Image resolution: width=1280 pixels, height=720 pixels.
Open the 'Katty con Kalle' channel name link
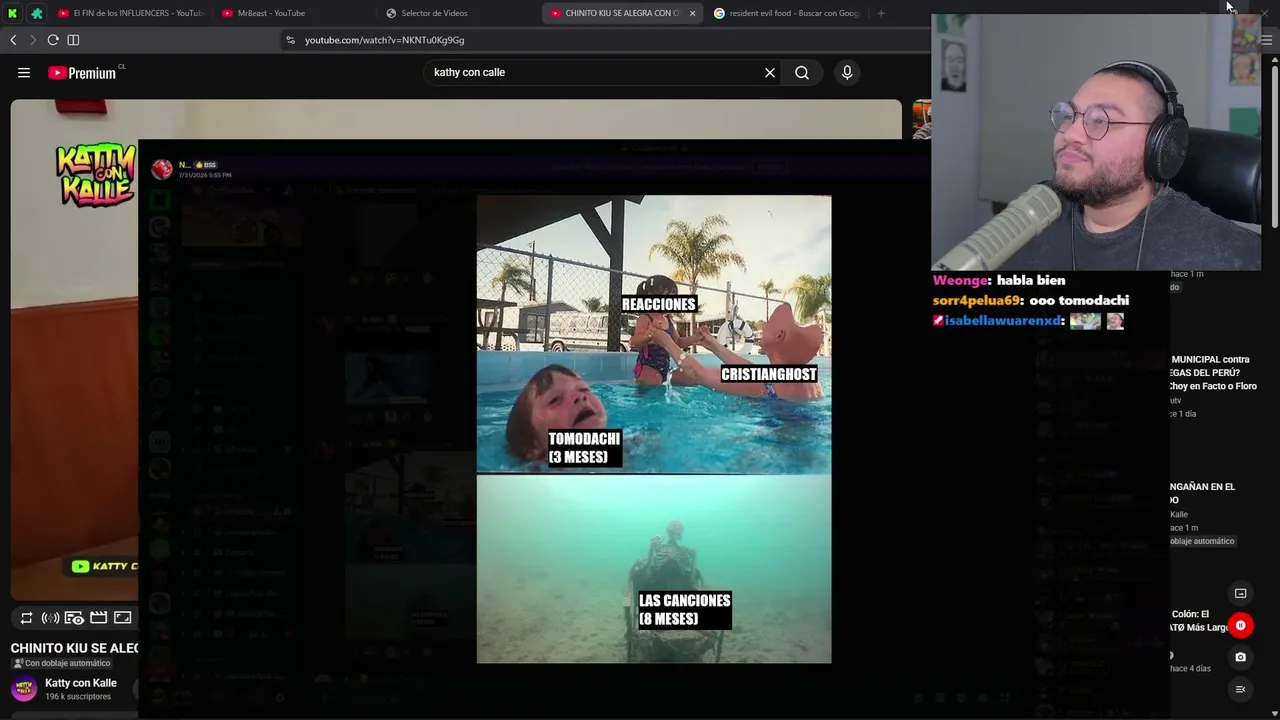click(x=81, y=683)
